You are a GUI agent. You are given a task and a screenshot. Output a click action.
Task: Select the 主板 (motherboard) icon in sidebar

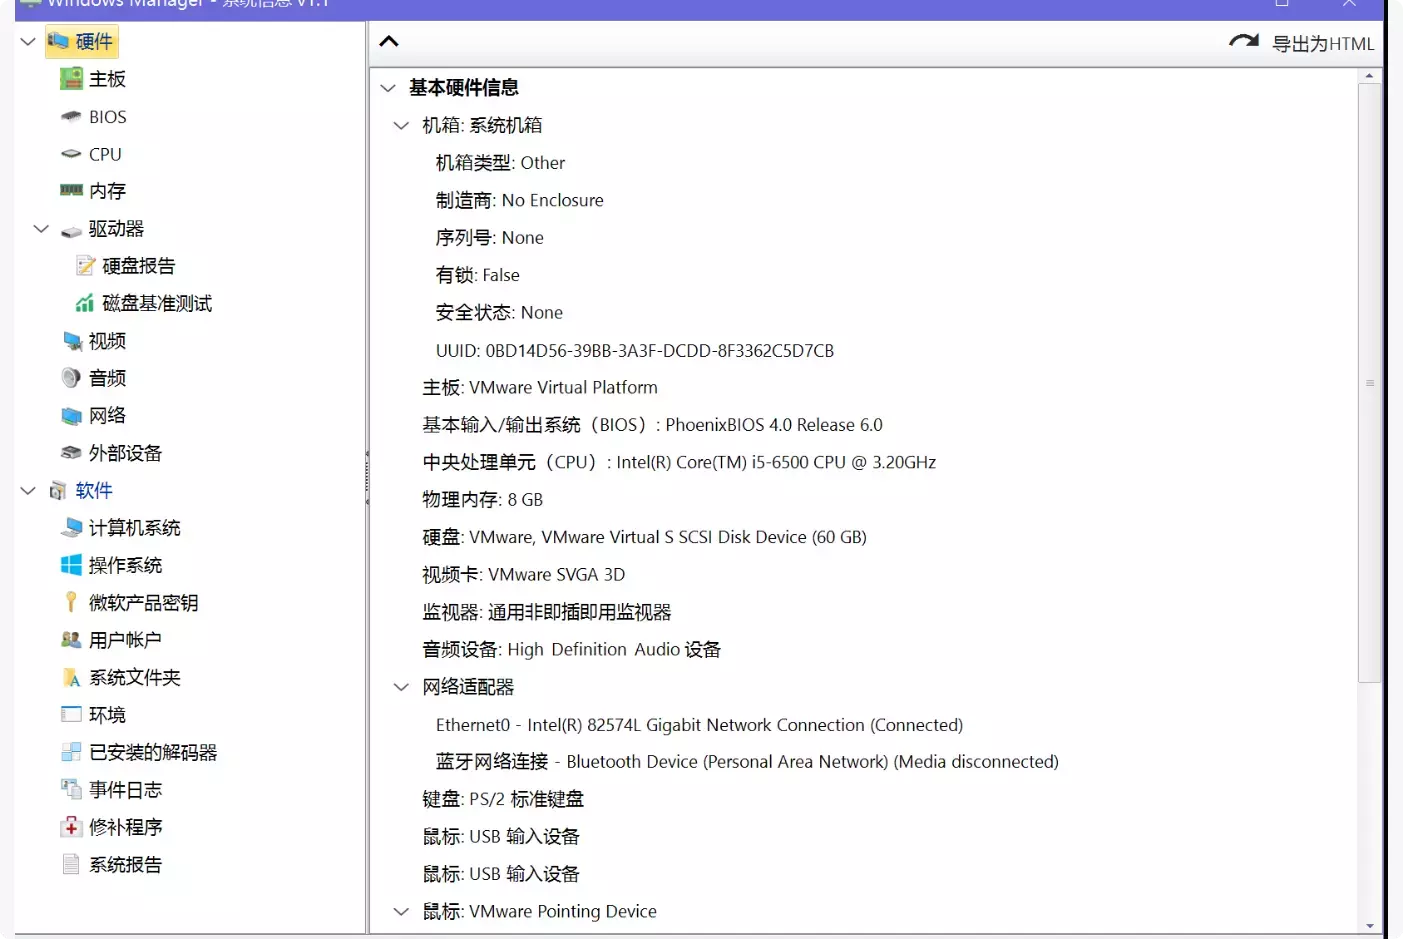(x=70, y=79)
